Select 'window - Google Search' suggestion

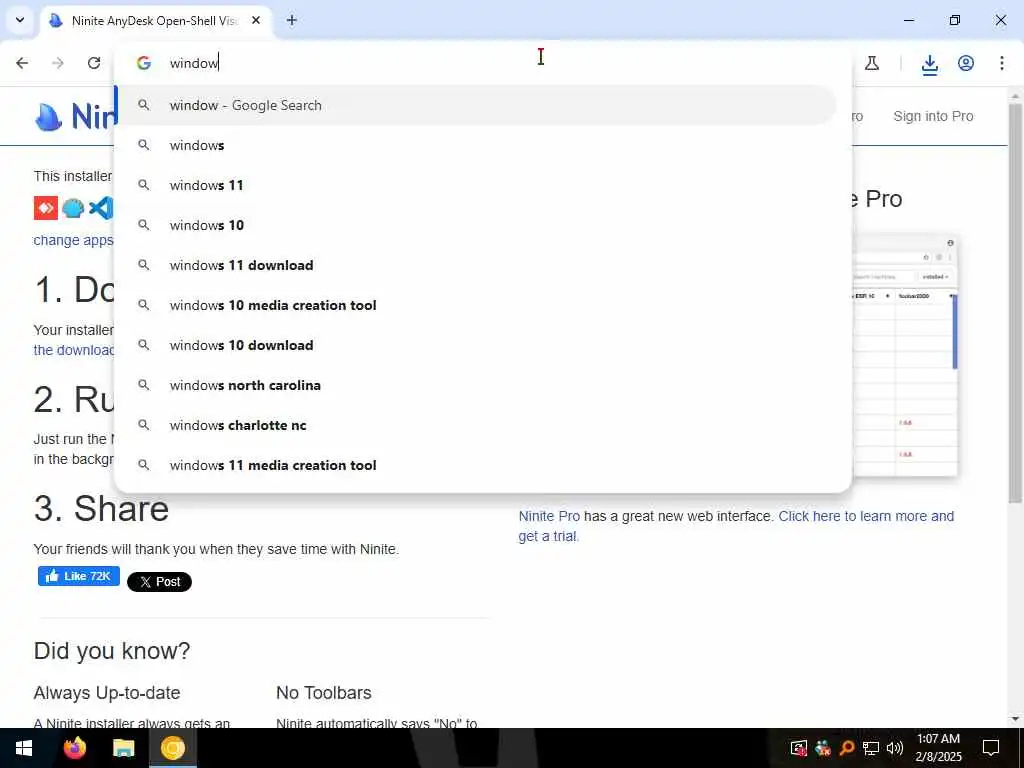click(476, 105)
